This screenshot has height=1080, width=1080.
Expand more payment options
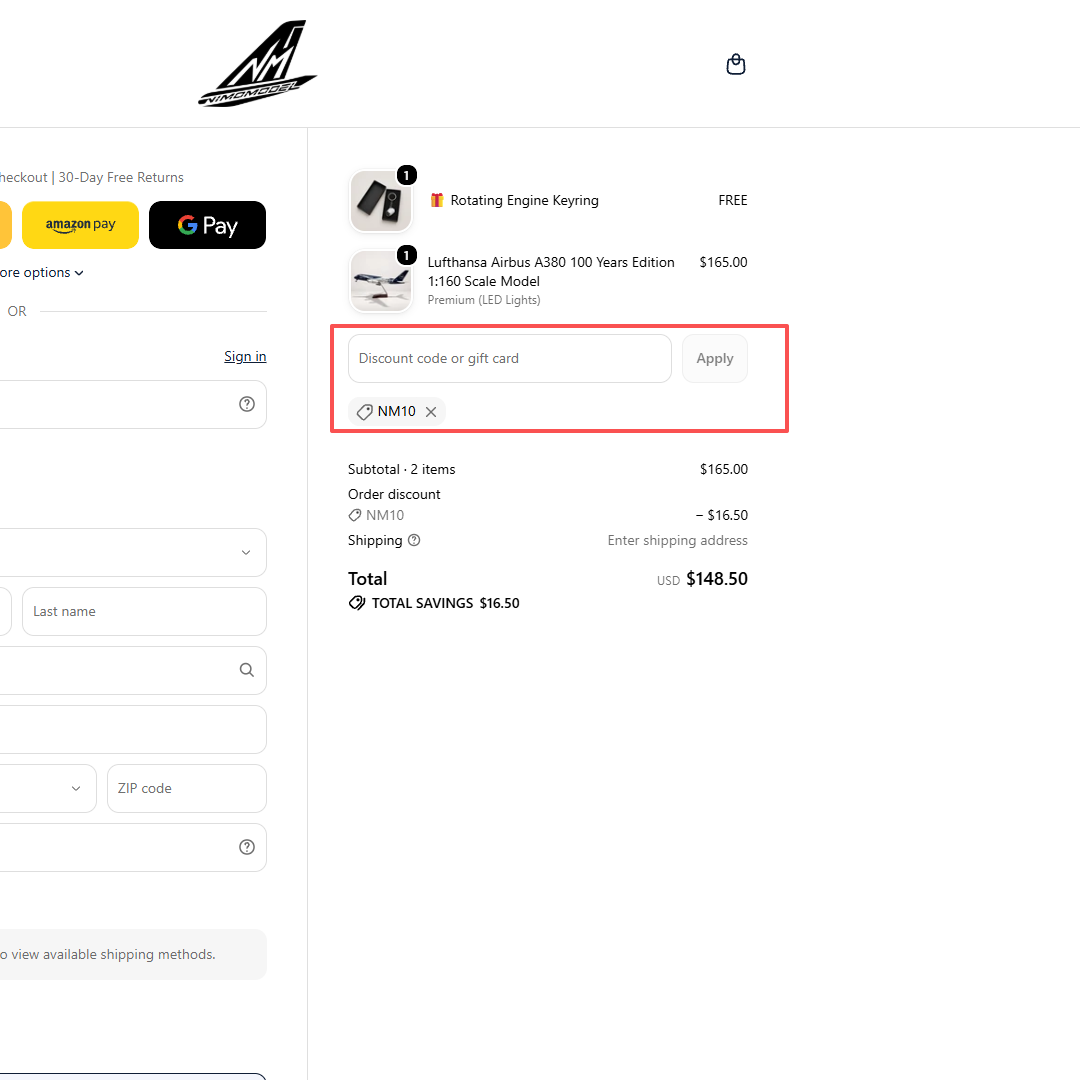pos(42,273)
